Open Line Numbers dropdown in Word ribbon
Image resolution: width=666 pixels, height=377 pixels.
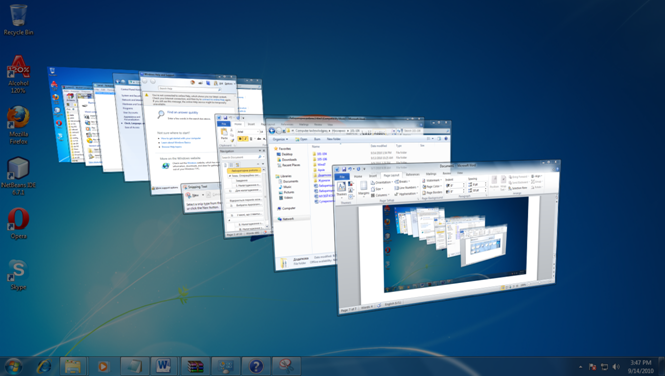point(406,187)
